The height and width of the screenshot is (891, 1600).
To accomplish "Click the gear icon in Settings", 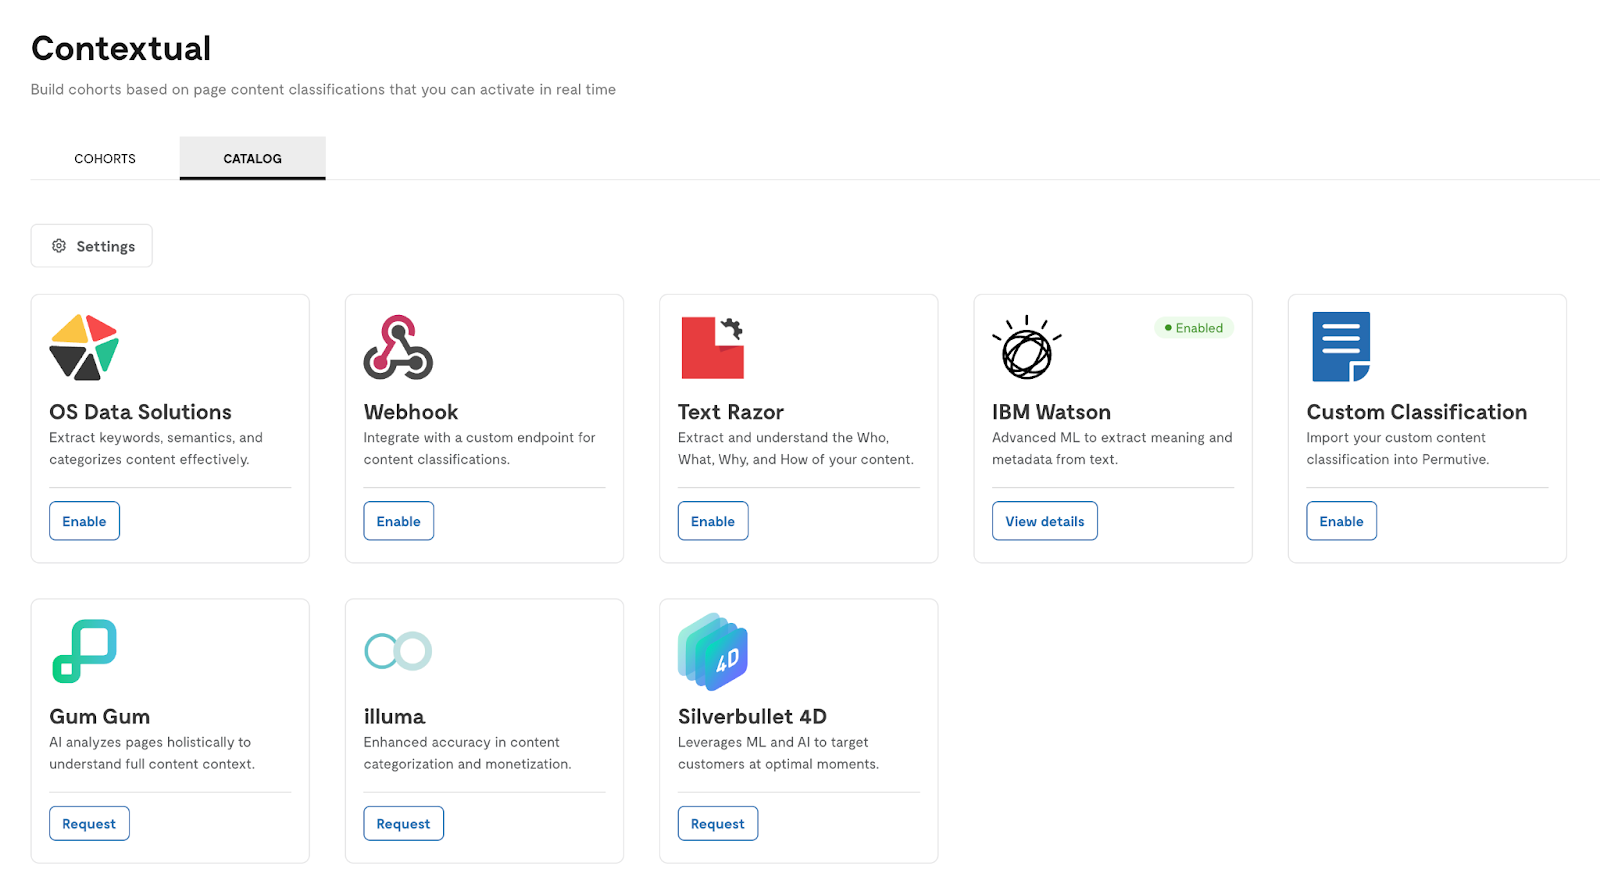I will (59, 246).
